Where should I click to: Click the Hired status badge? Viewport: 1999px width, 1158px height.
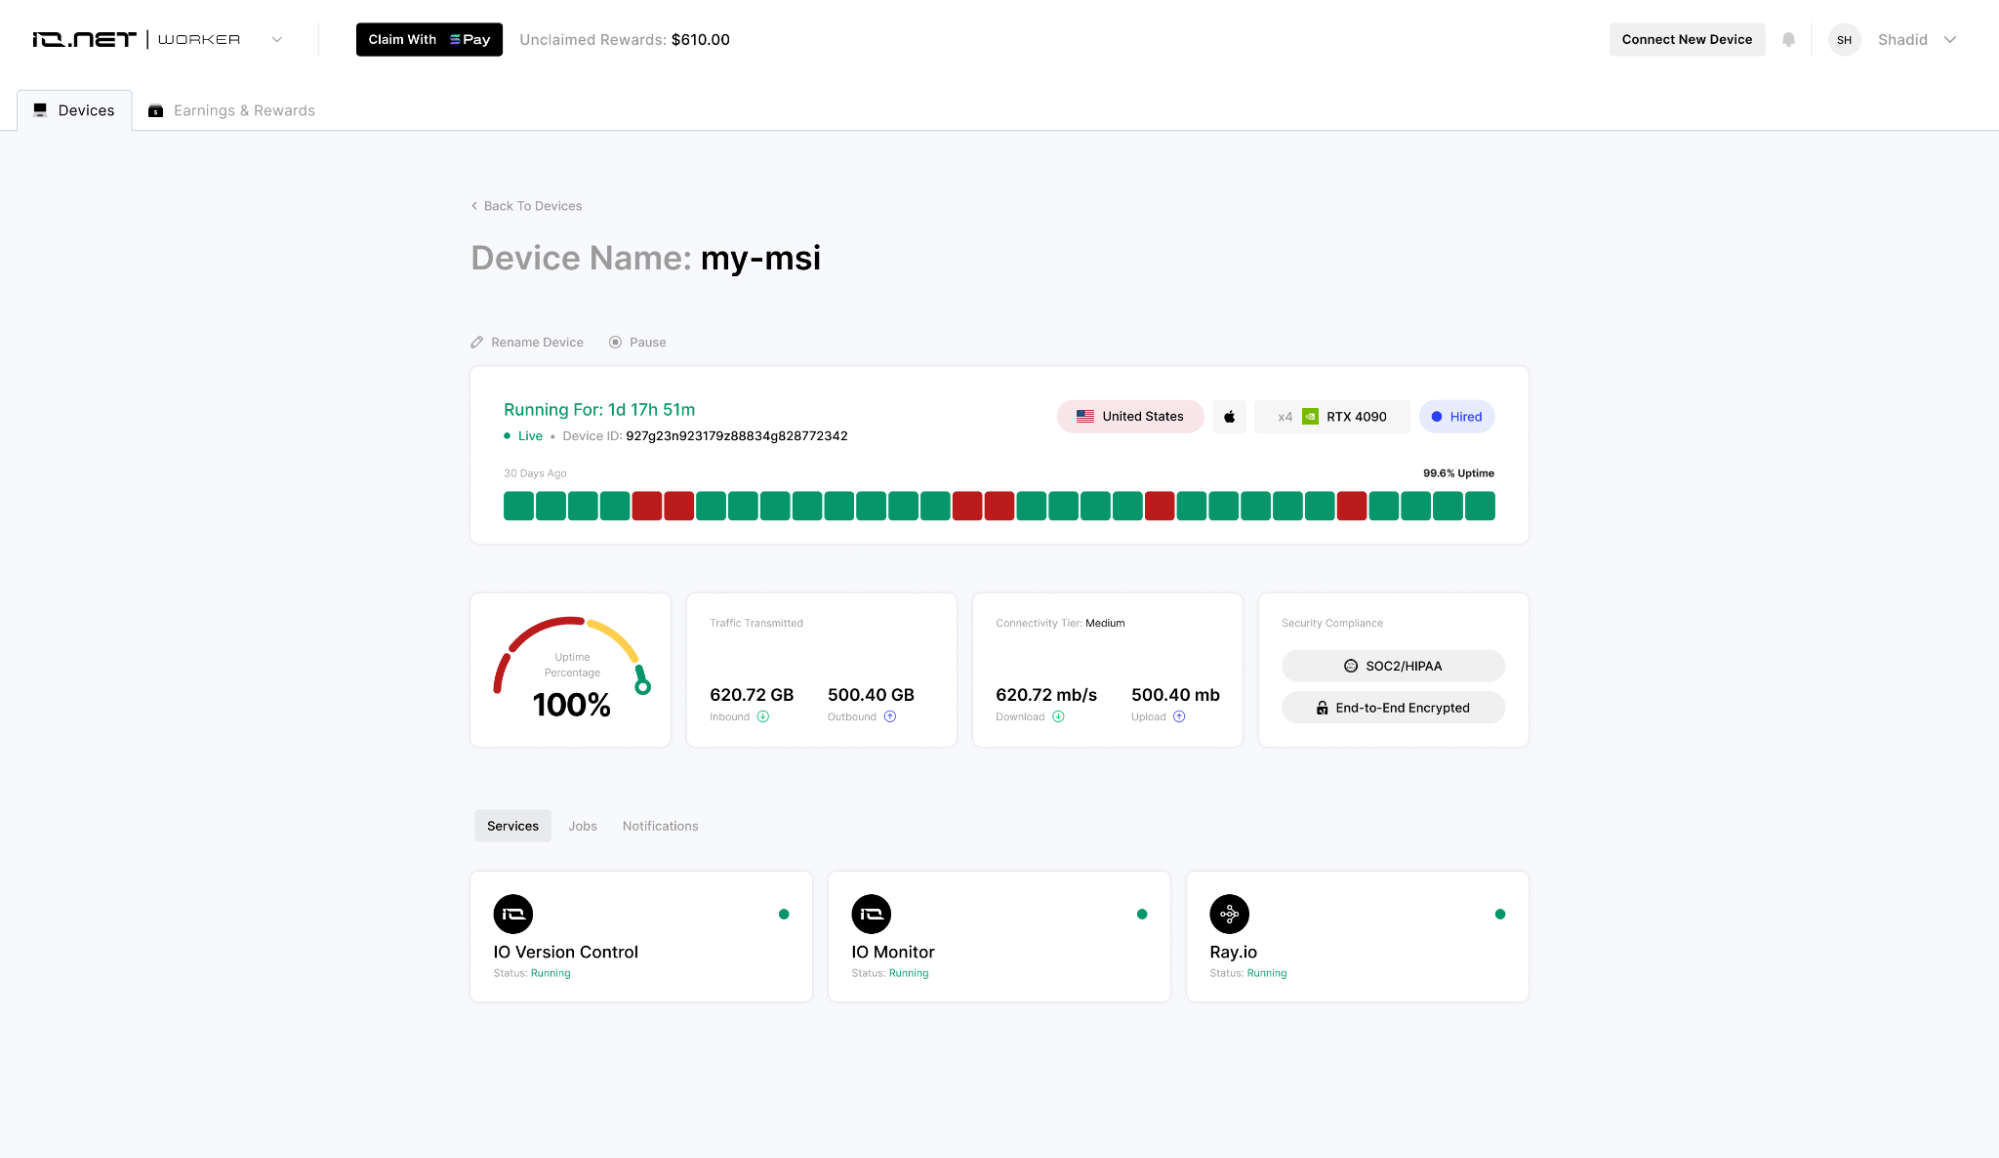click(x=1456, y=417)
